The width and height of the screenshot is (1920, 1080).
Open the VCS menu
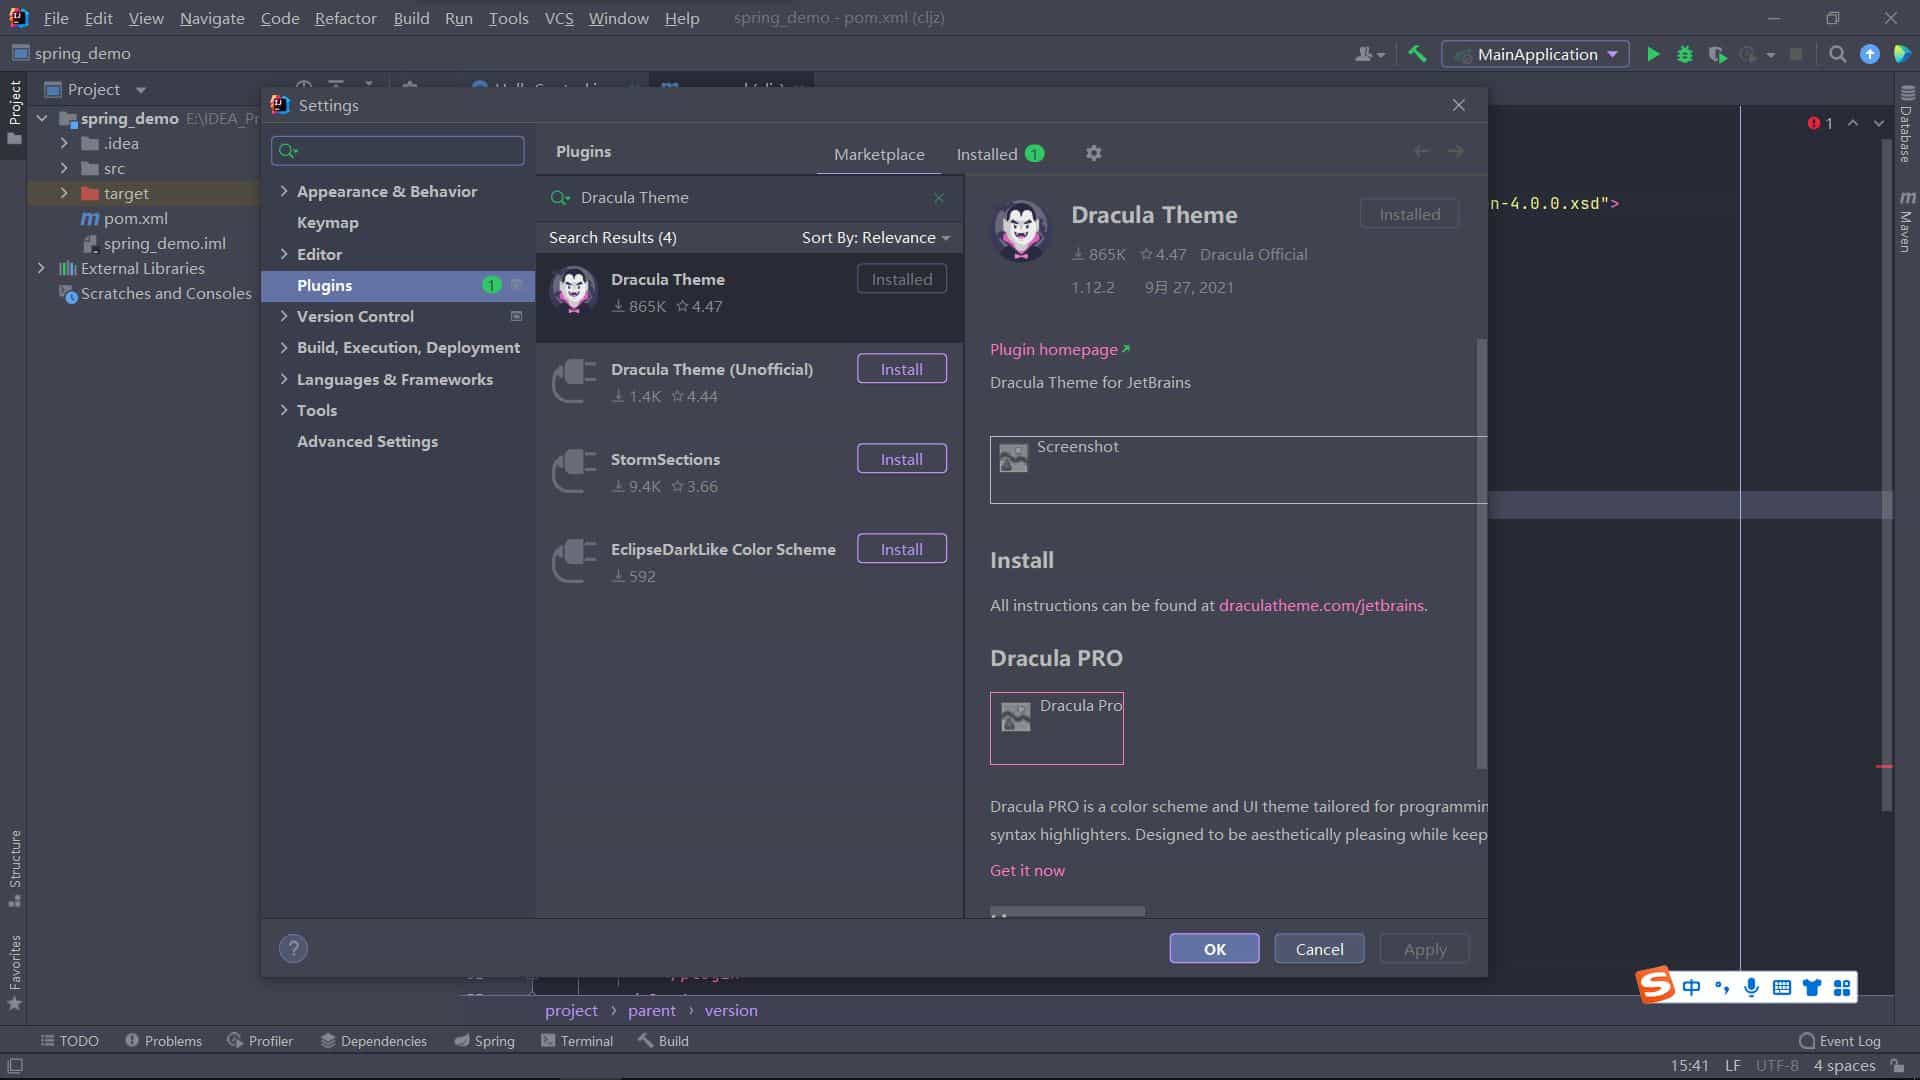point(559,18)
